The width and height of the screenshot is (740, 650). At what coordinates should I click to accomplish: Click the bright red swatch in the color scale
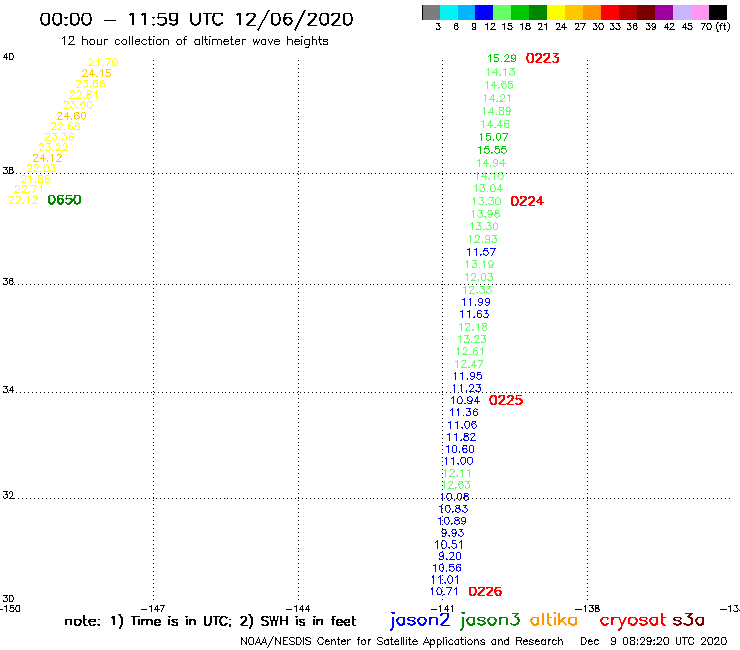pyautogui.click(x=610, y=12)
